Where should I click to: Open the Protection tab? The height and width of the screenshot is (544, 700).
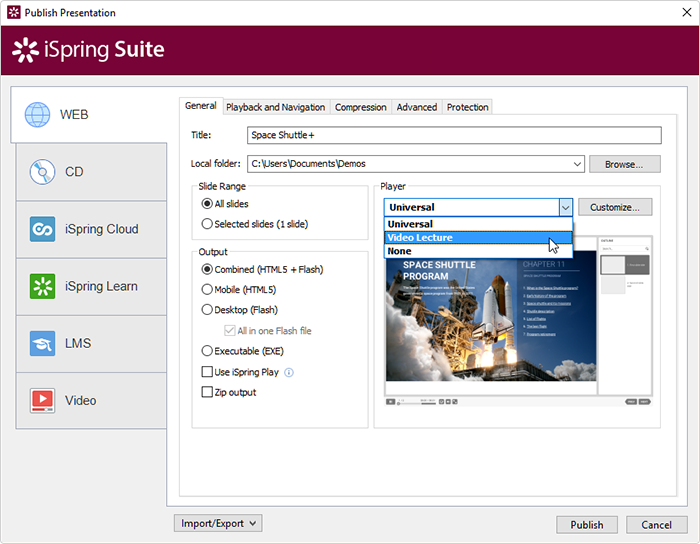(x=468, y=108)
